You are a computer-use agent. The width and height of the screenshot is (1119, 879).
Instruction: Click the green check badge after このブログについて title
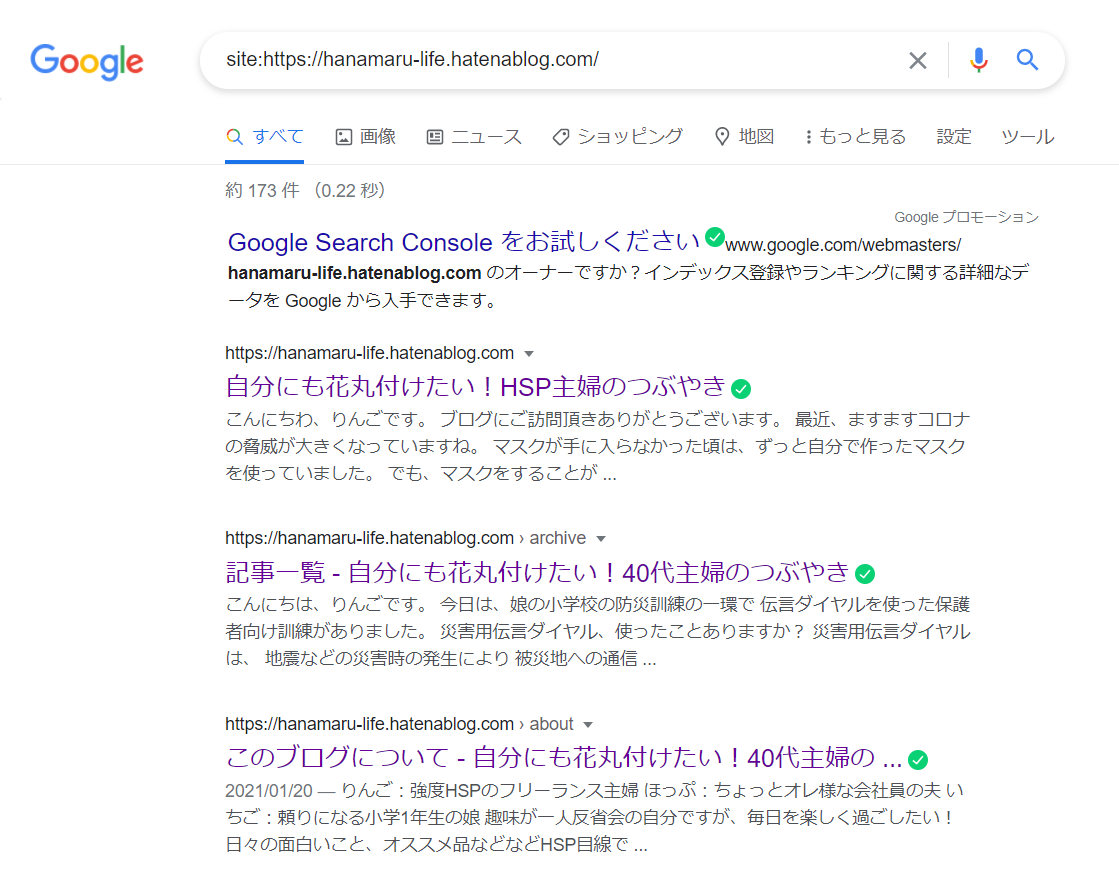click(918, 760)
